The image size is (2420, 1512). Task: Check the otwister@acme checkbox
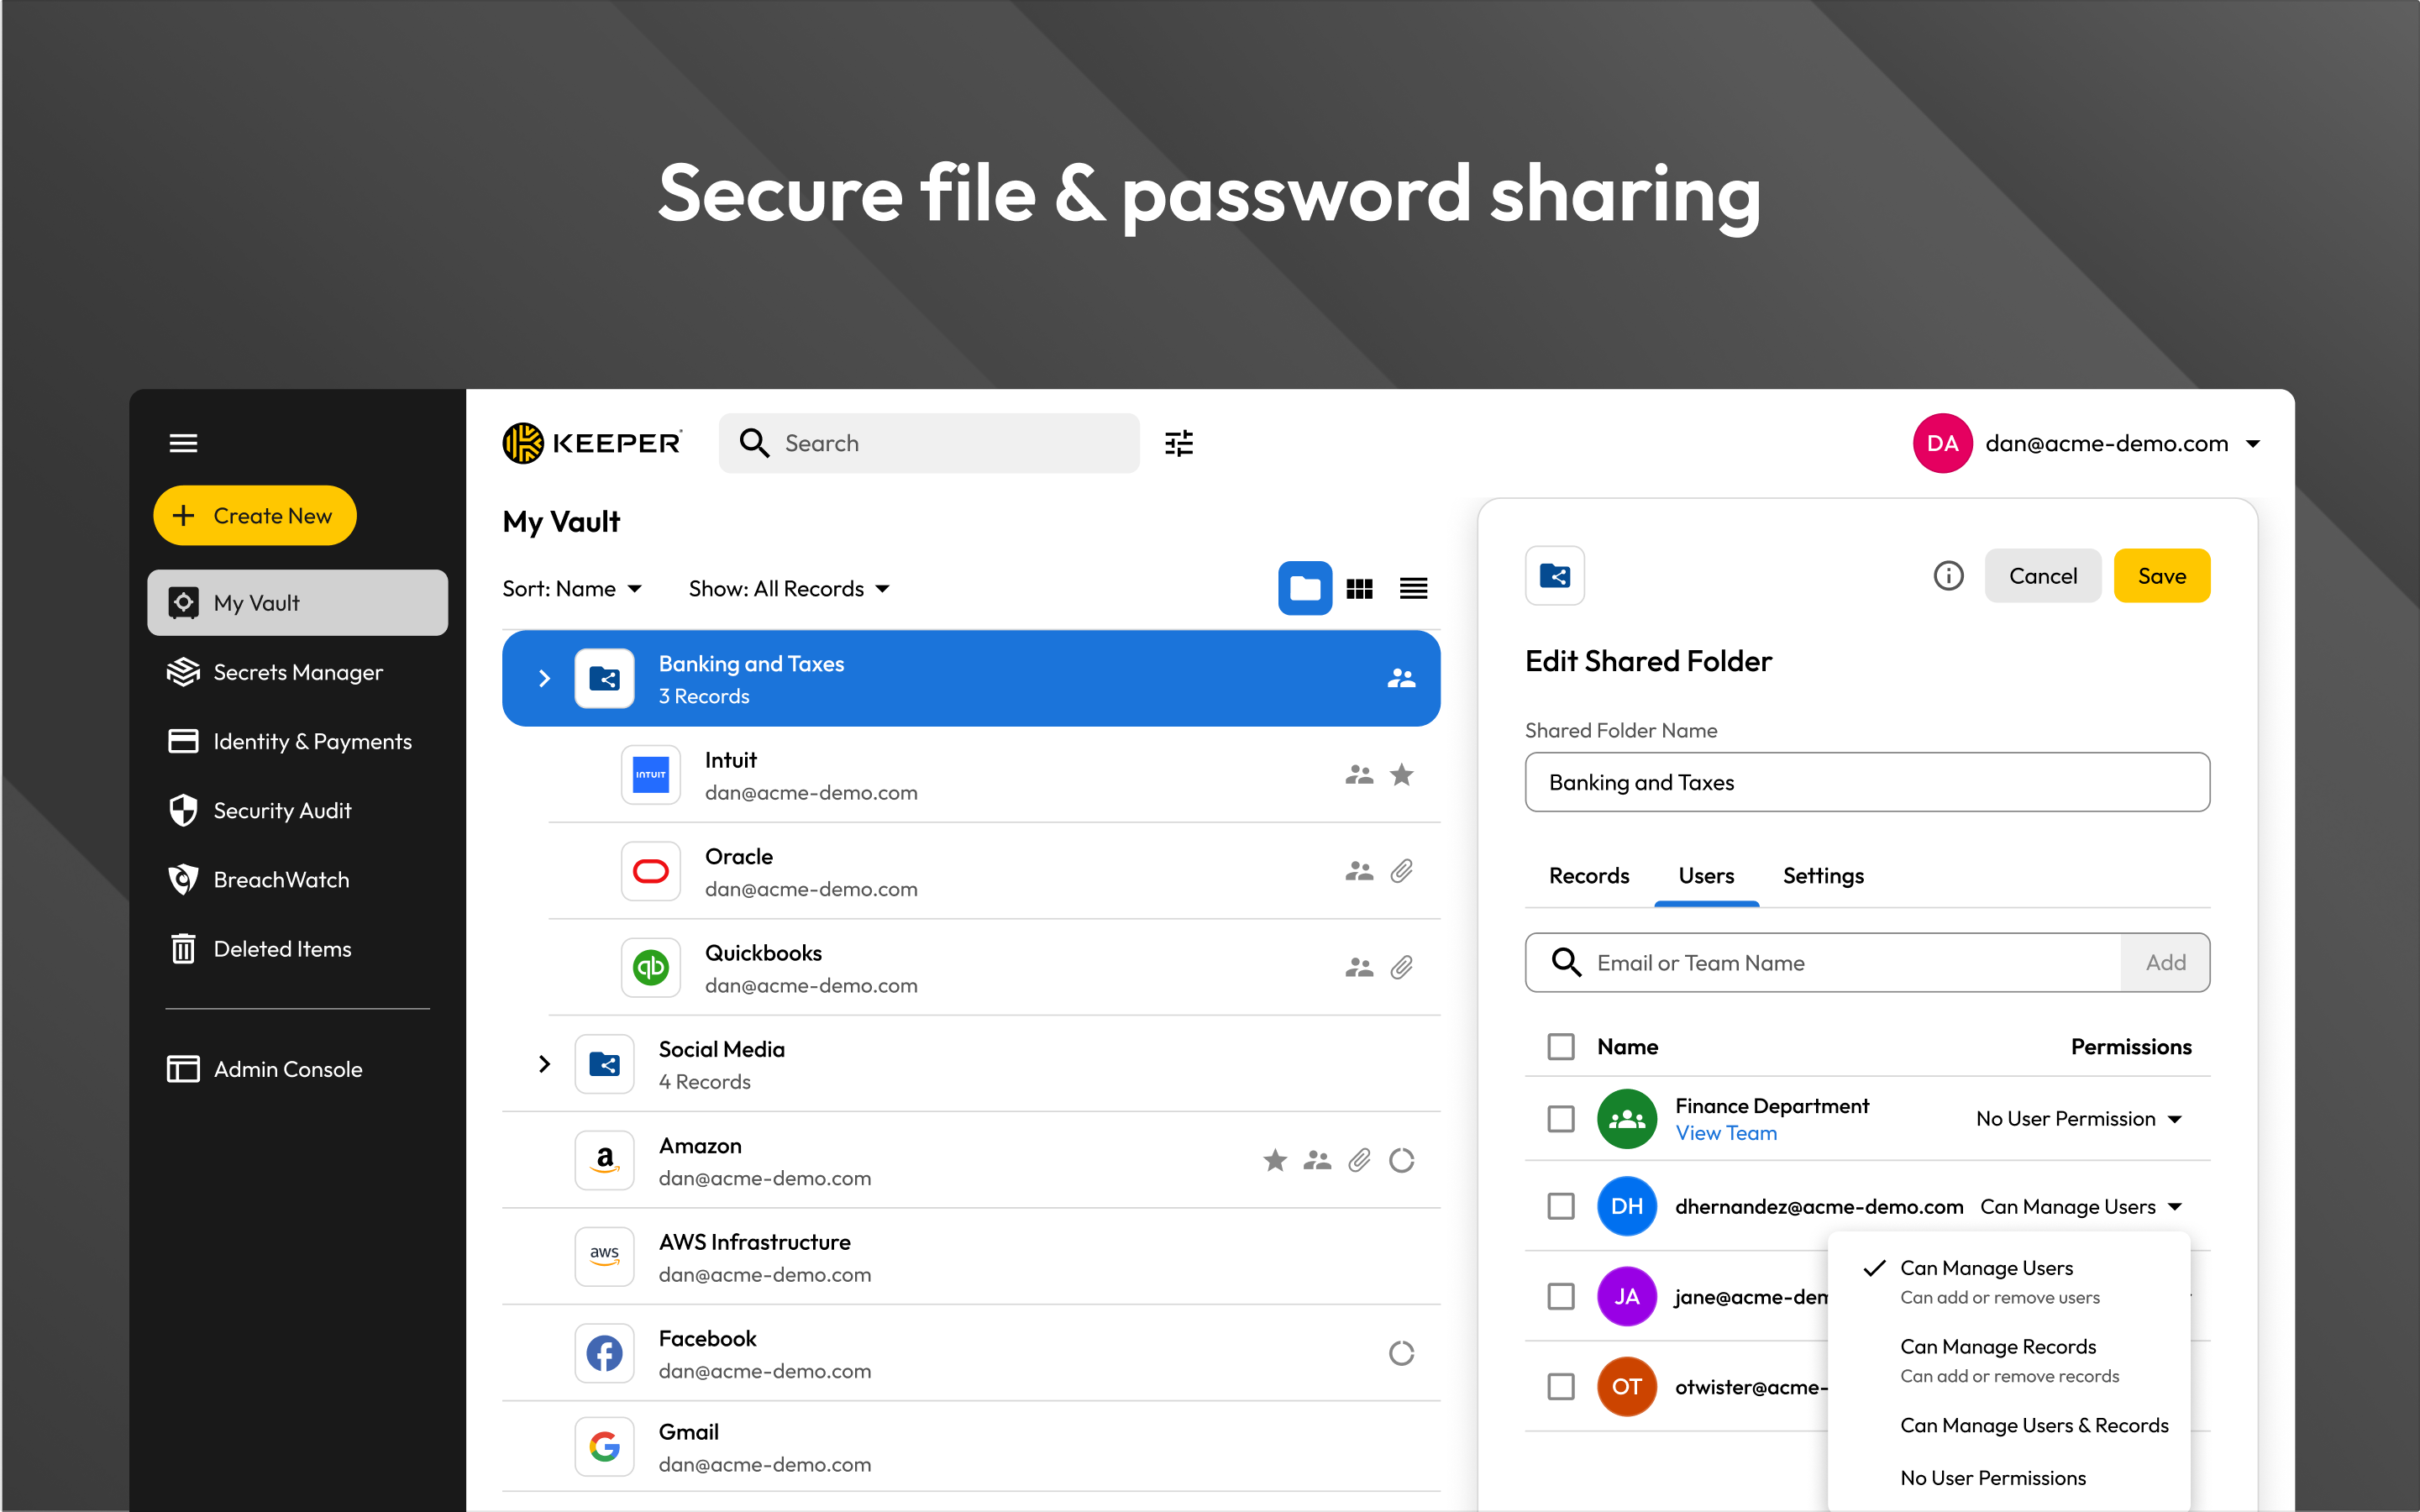point(1561,1386)
